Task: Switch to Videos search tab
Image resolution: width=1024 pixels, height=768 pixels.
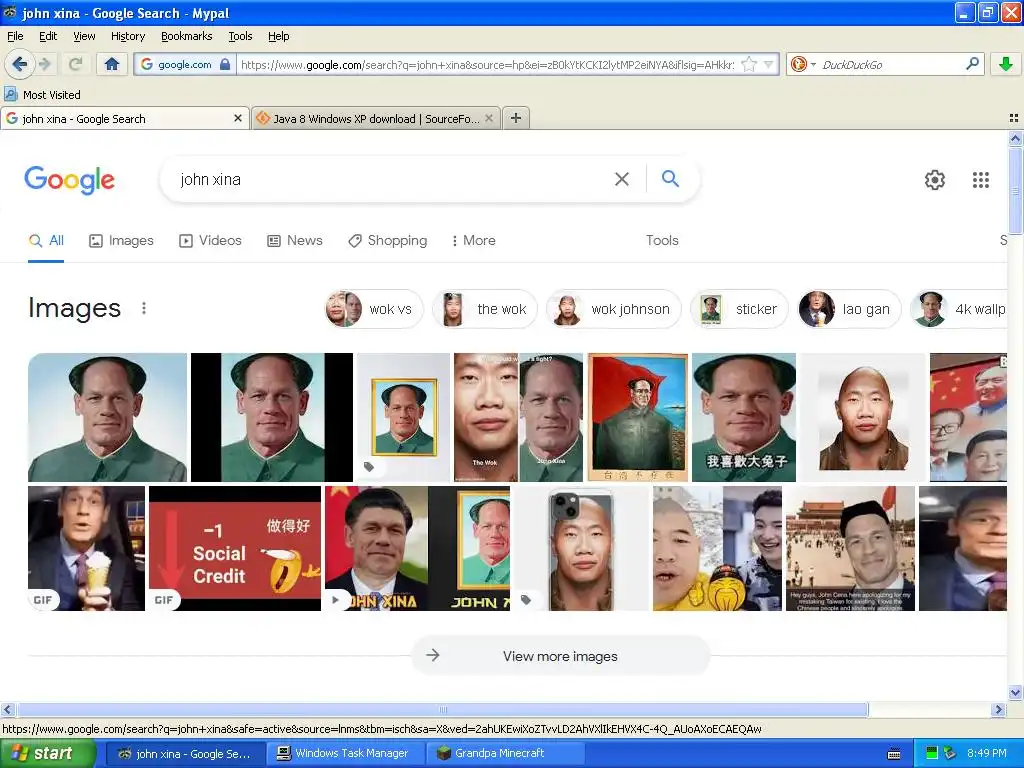Action: tap(210, 240)
